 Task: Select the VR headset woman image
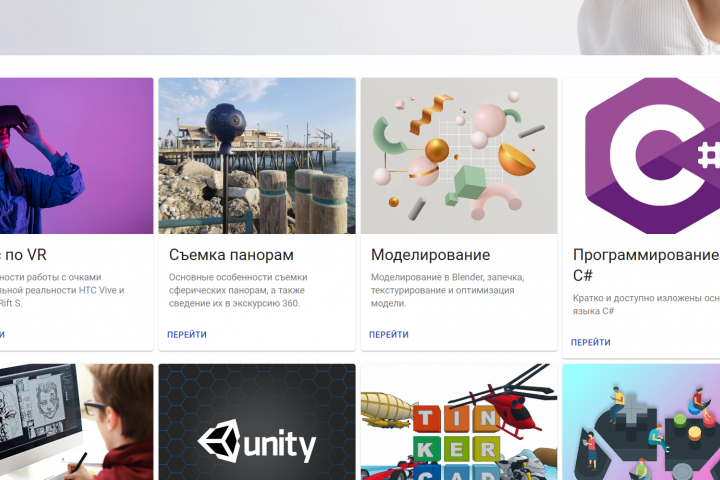coord(76,156)
